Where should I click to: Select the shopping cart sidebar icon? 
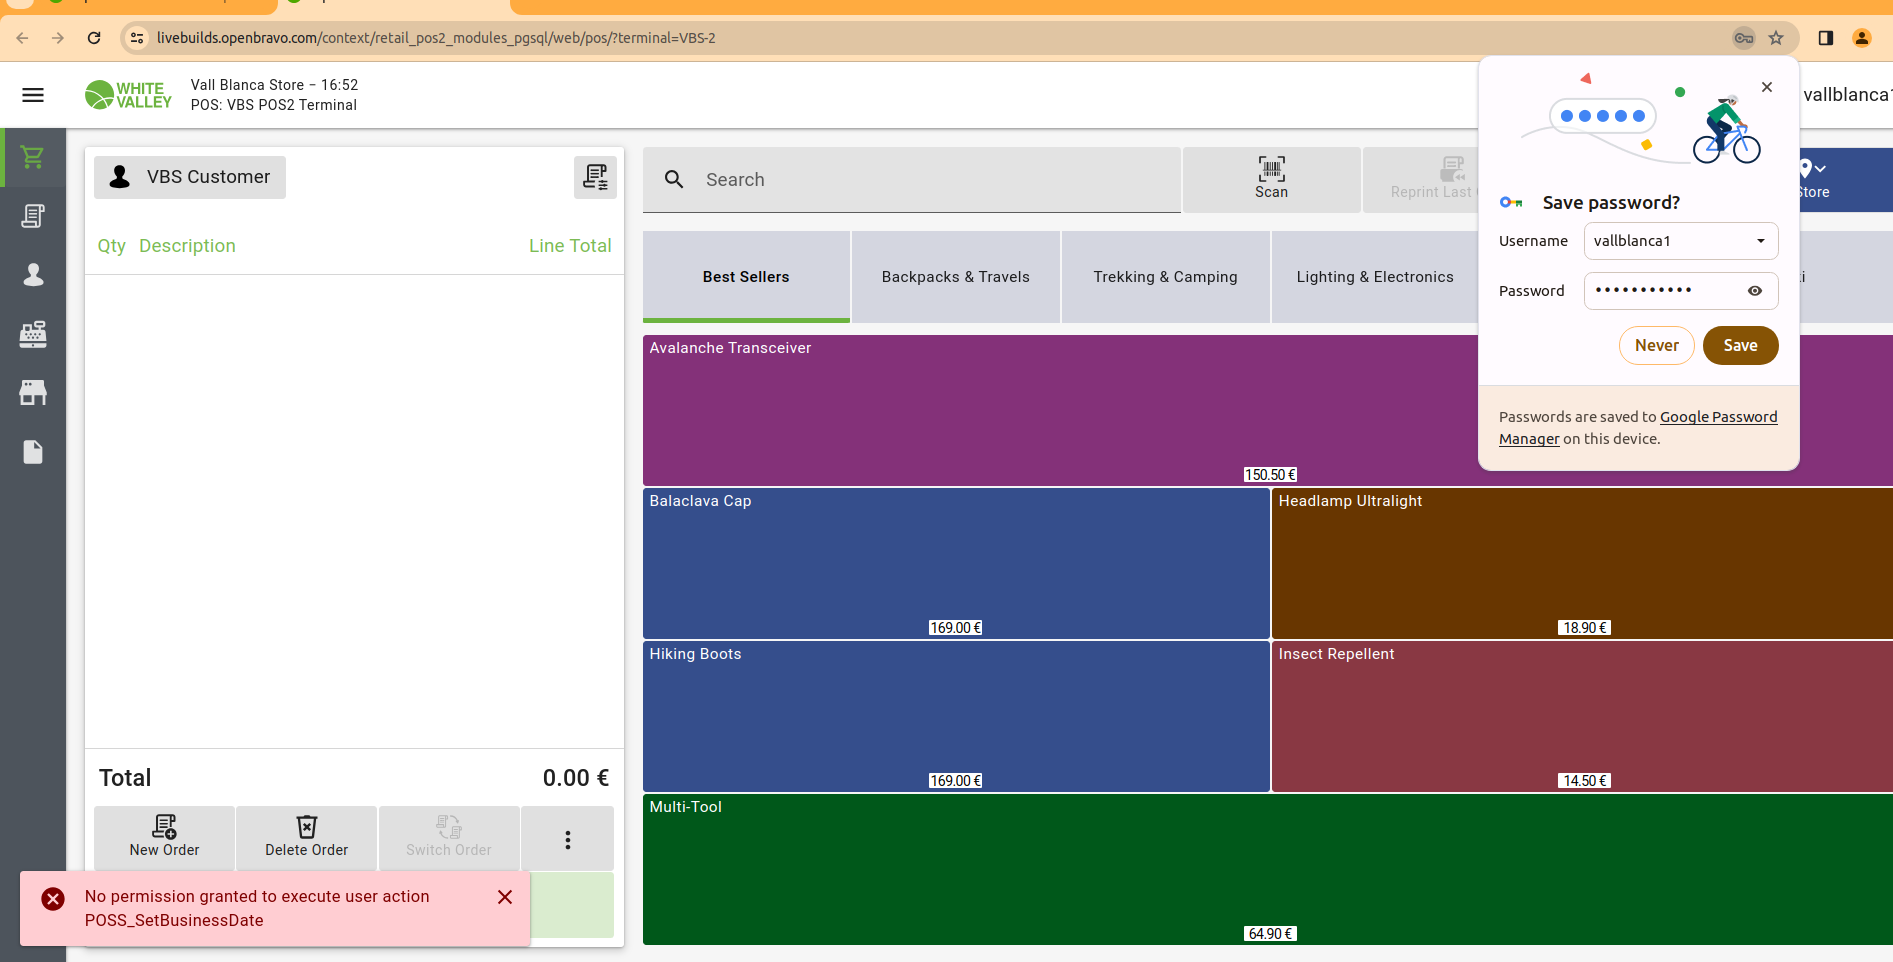tap(33, 157)
